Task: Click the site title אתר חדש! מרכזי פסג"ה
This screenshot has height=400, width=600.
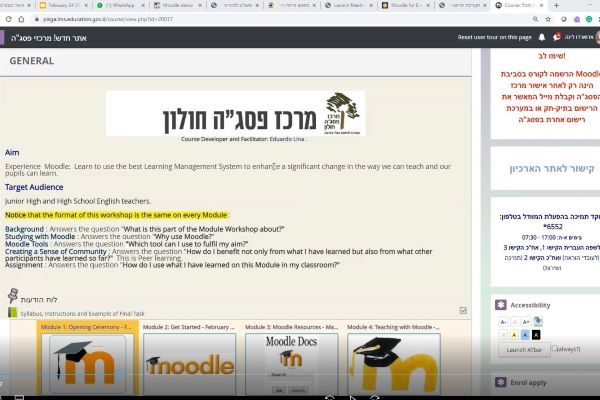Action: click(49, 38)
